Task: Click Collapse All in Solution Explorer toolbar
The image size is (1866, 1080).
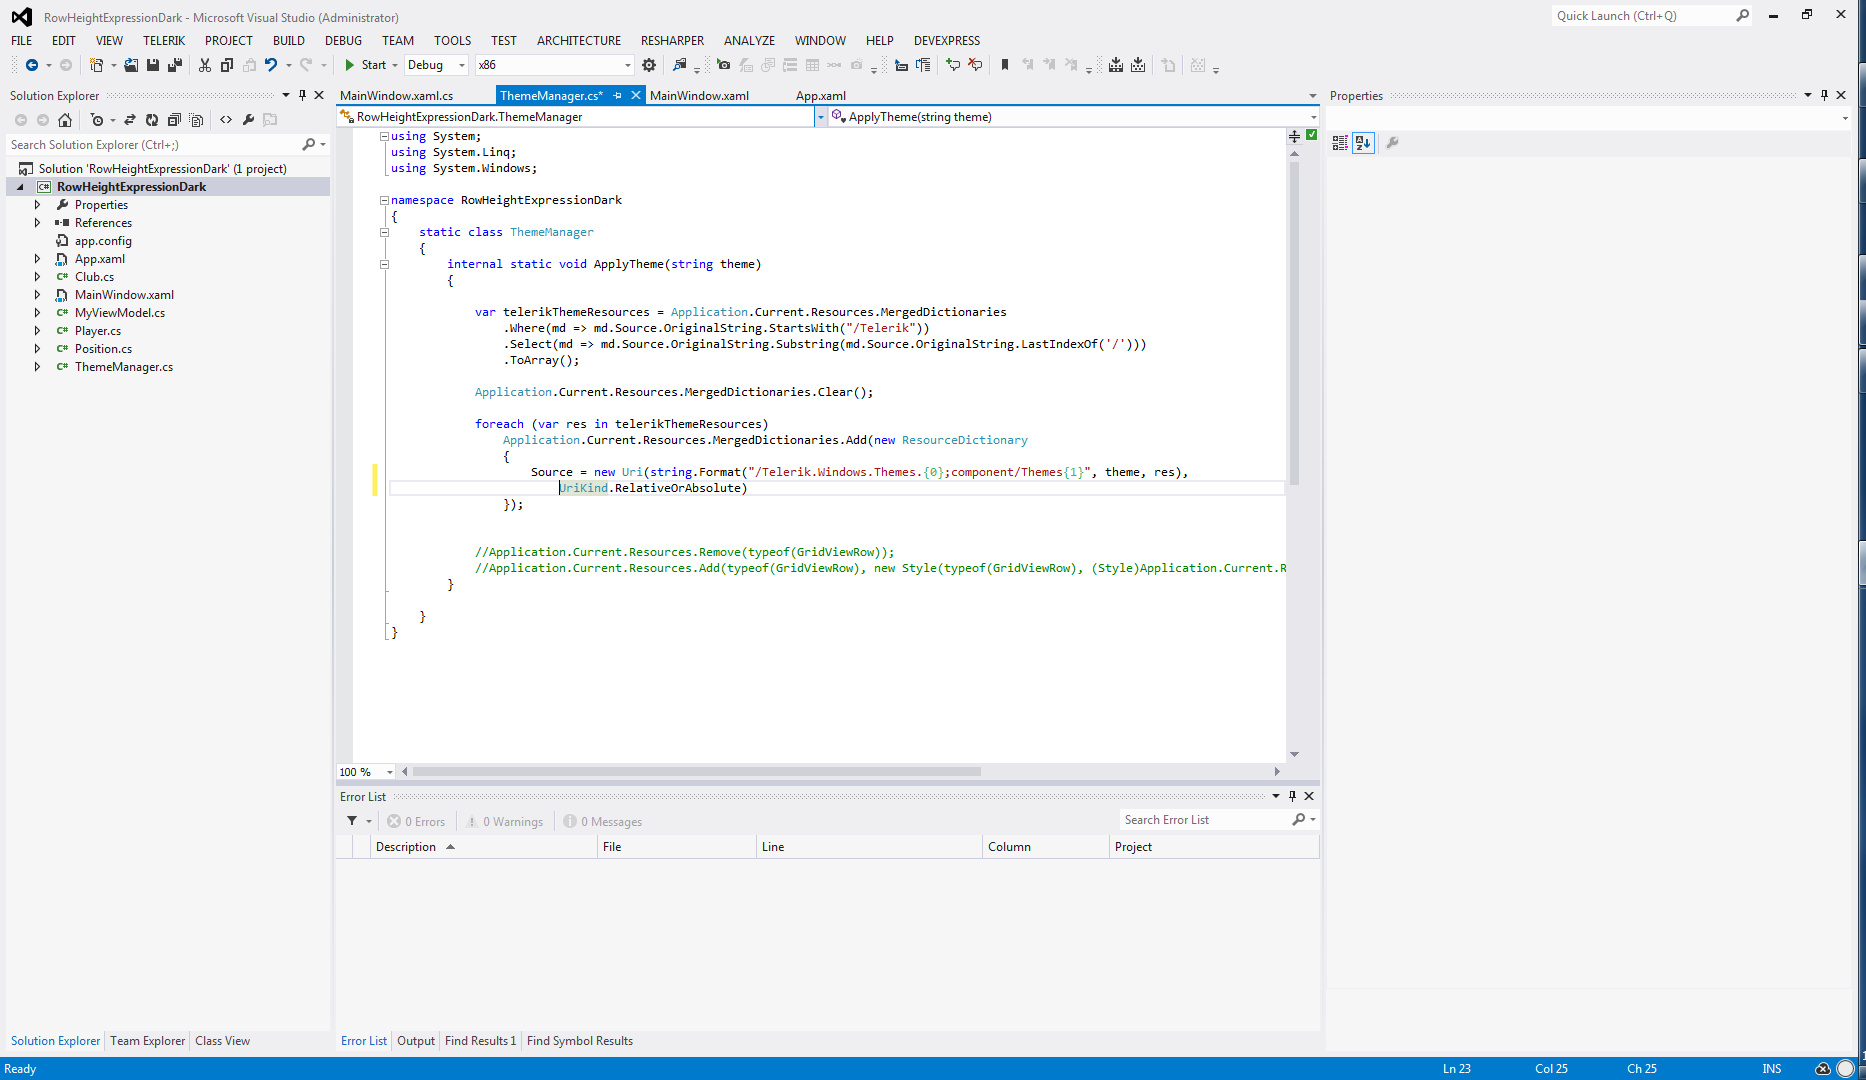Action: click(174, 120)
